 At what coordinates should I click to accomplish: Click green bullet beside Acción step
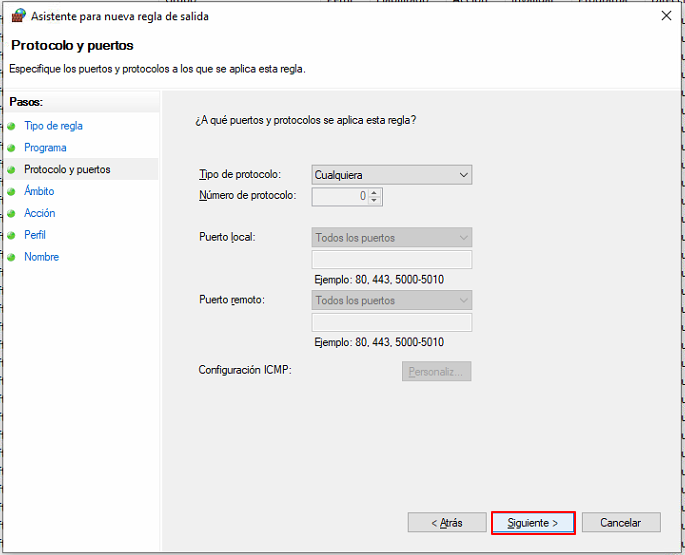pyautogui.click(x=11, y=214)
